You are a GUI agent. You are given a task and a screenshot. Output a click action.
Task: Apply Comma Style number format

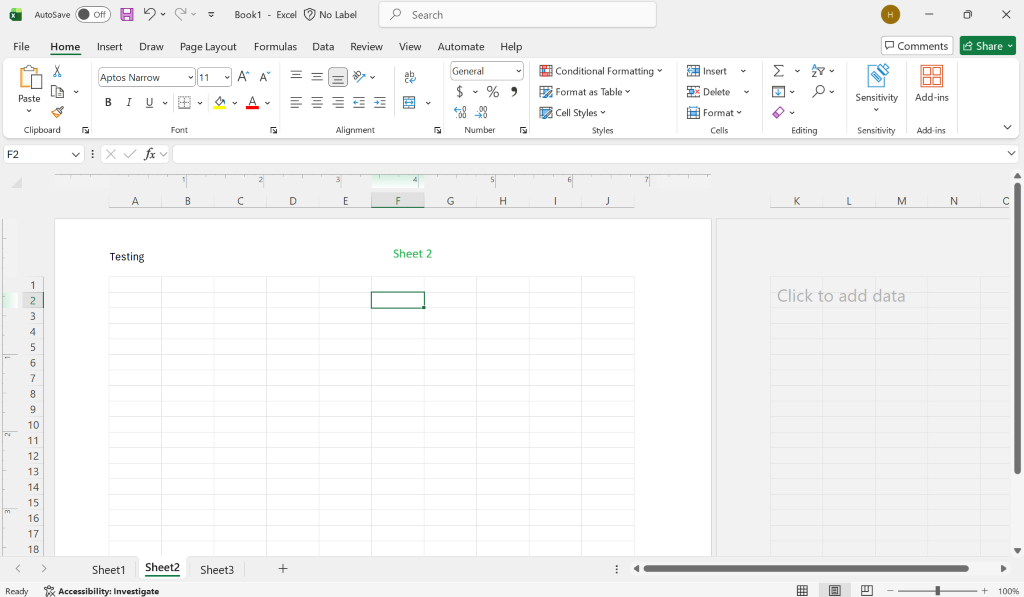click(514, 92)
